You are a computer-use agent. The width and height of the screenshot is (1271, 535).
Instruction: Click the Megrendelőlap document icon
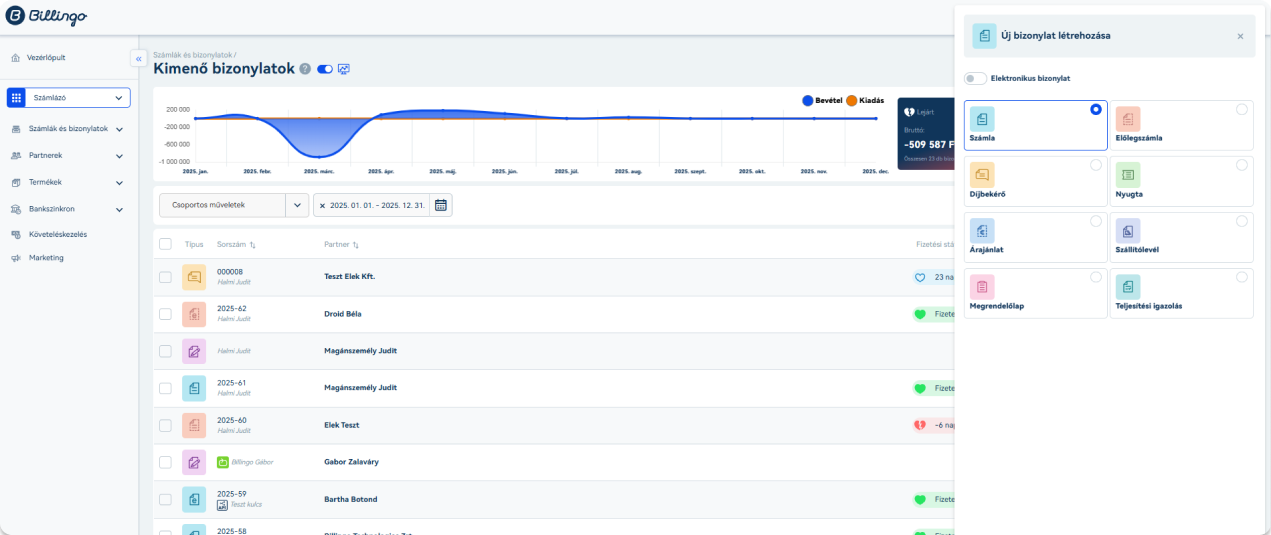pos(982,286)
